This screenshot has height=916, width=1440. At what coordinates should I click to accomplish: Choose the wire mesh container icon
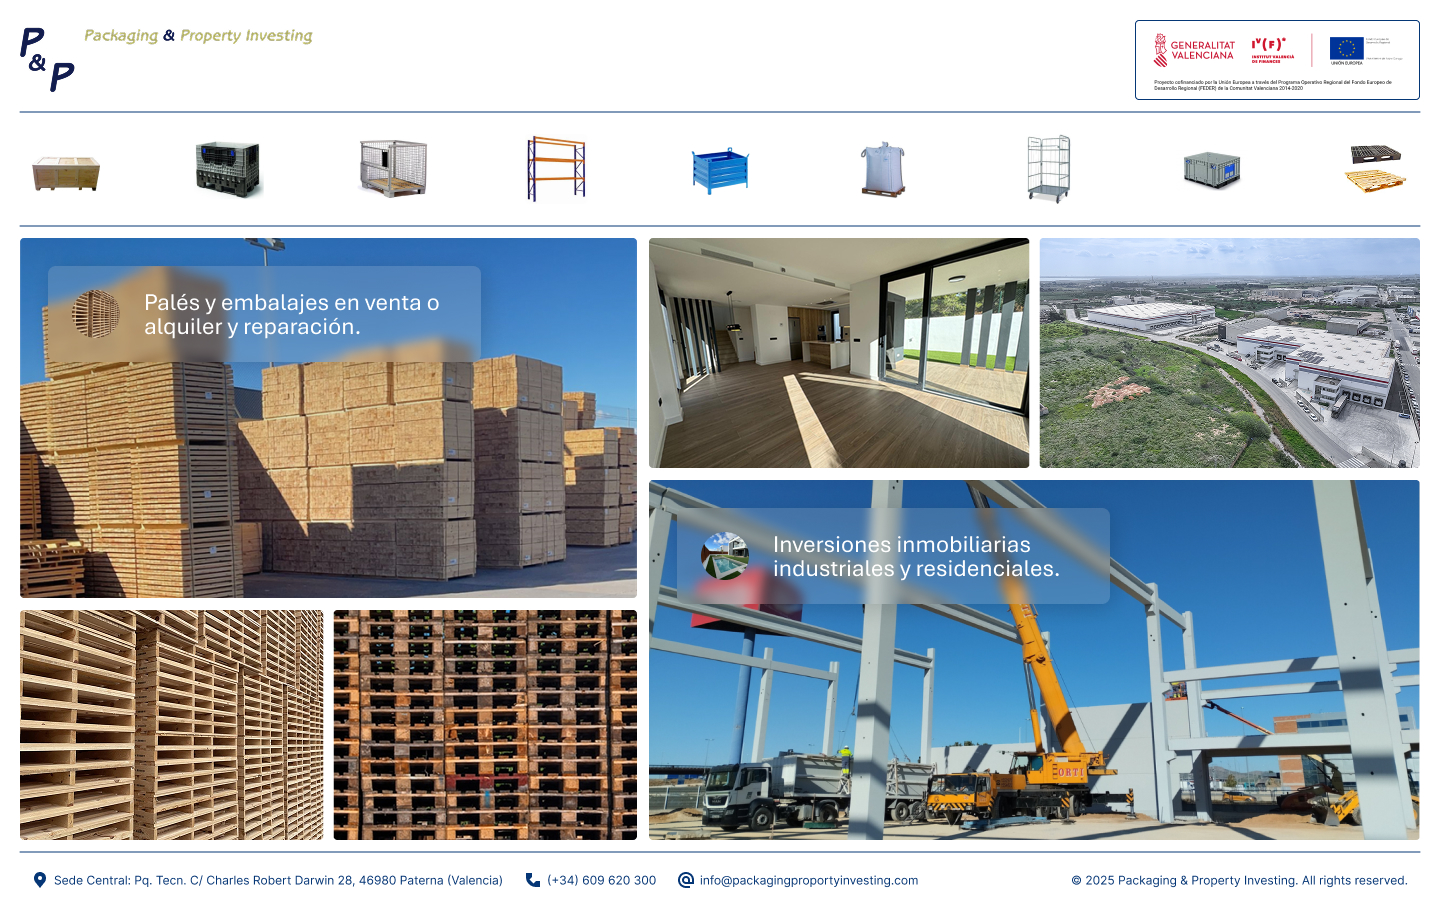393,168
